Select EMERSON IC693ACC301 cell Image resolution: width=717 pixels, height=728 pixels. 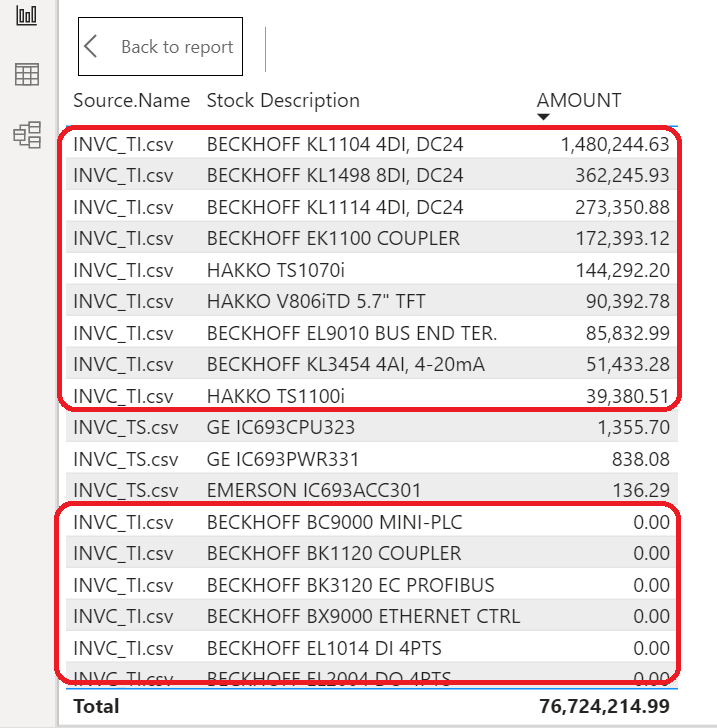313,490
